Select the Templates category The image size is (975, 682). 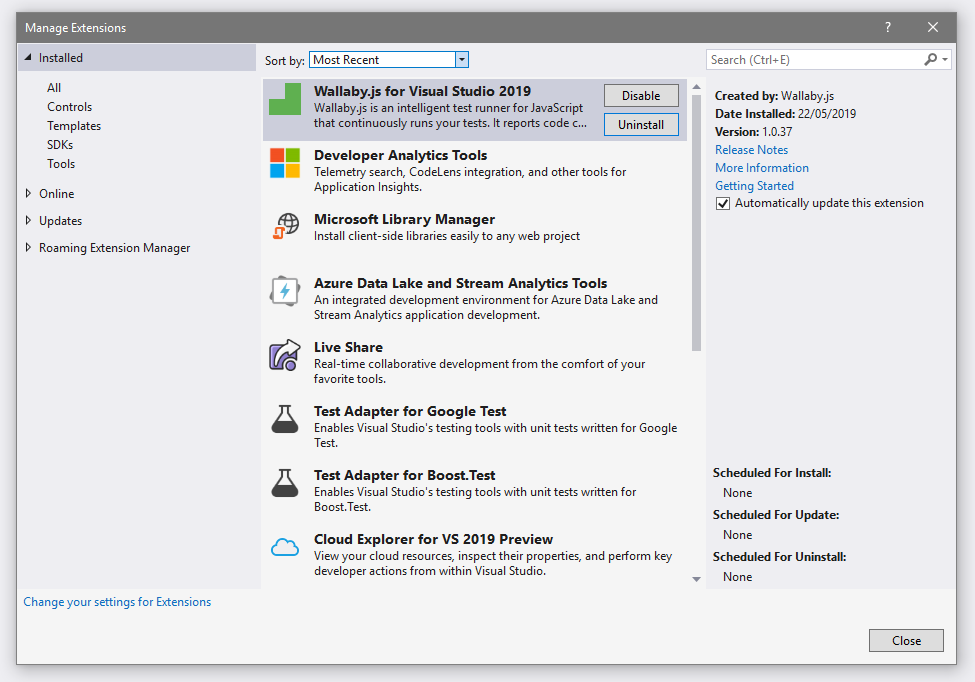(x=74, y=126)
